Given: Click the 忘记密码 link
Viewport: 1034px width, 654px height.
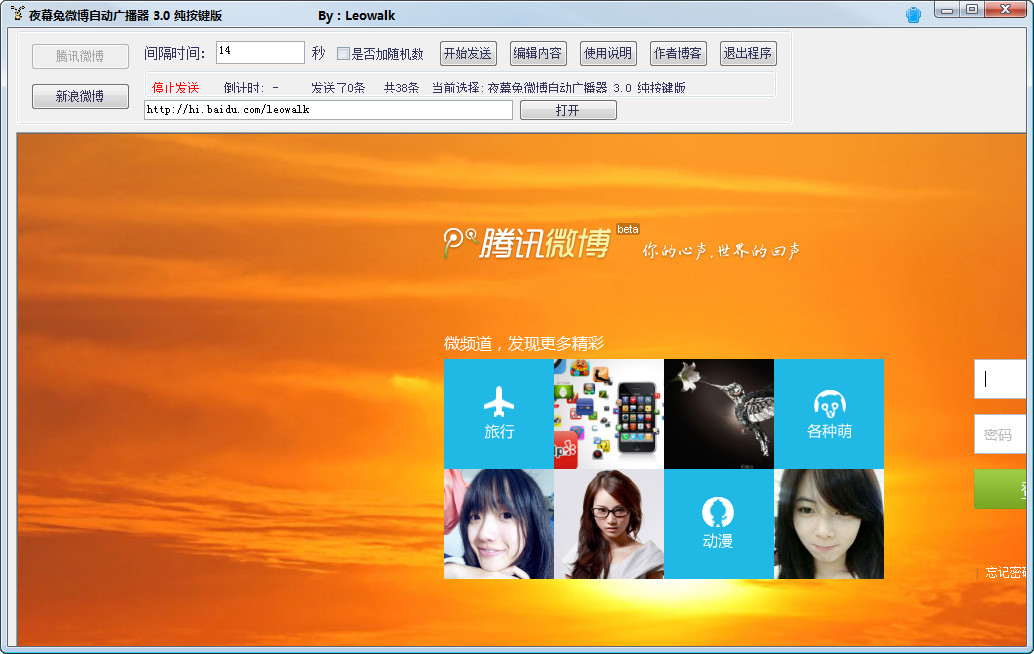Looking at the screenshot, I should click(x=1006, y=572).
